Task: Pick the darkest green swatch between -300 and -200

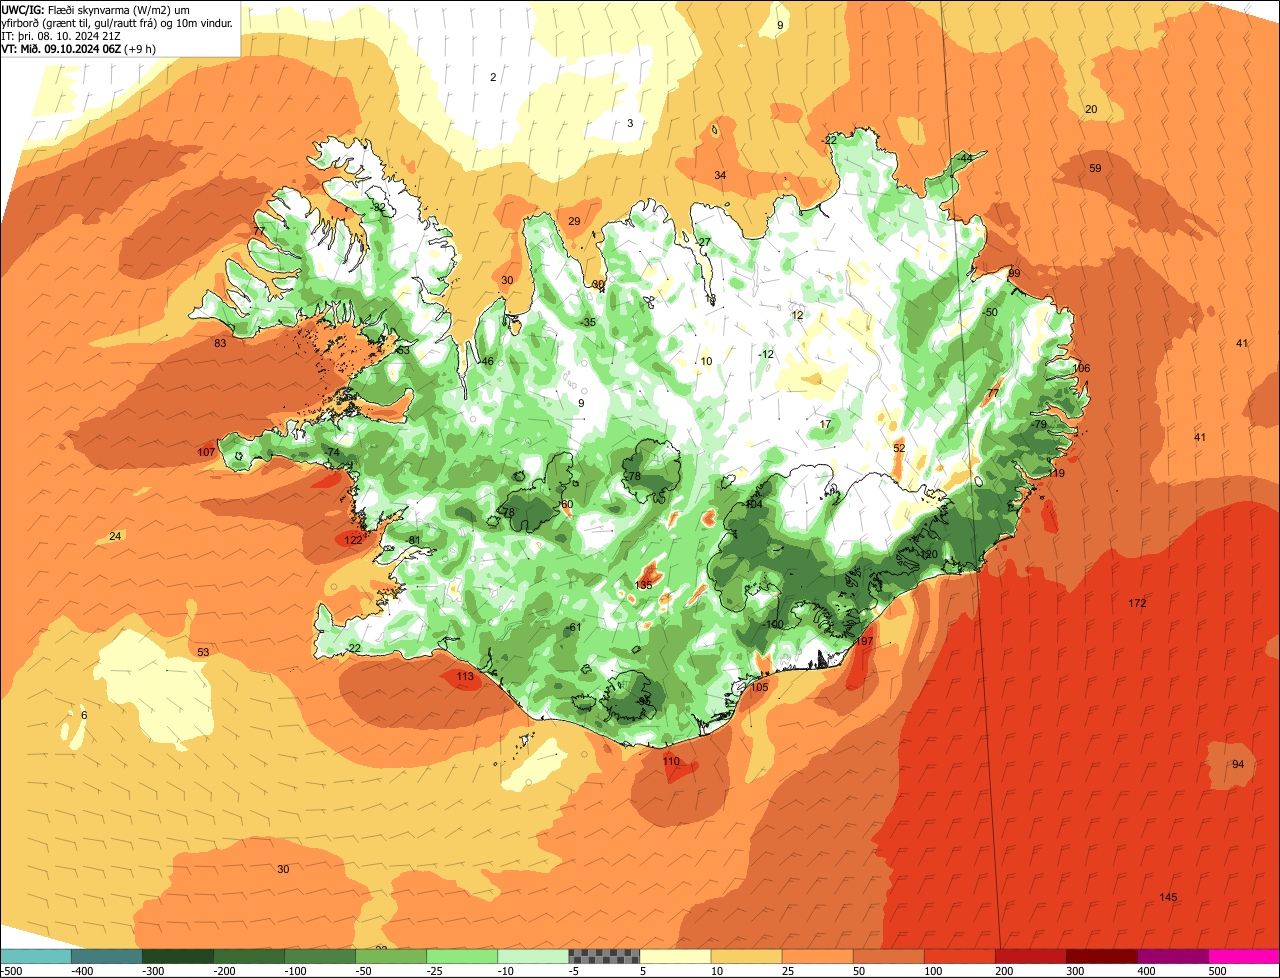Action: 178,956
